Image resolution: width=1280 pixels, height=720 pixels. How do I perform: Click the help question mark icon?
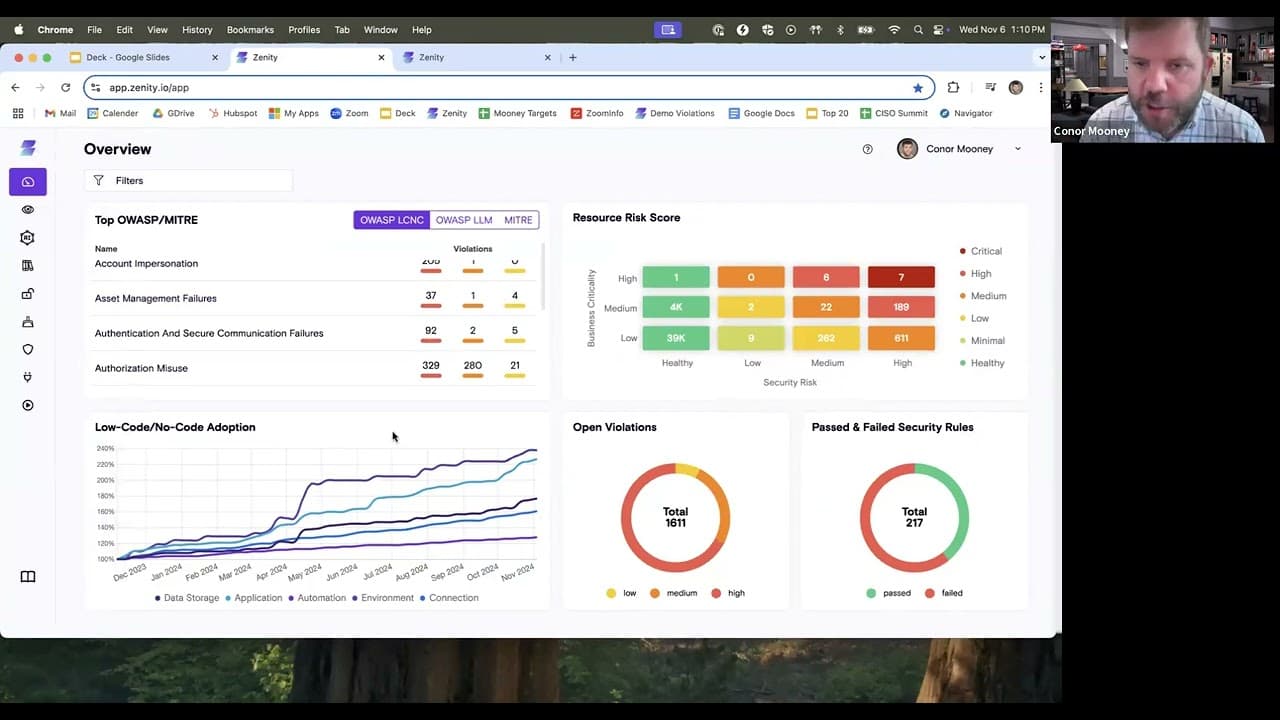[867, 149]
